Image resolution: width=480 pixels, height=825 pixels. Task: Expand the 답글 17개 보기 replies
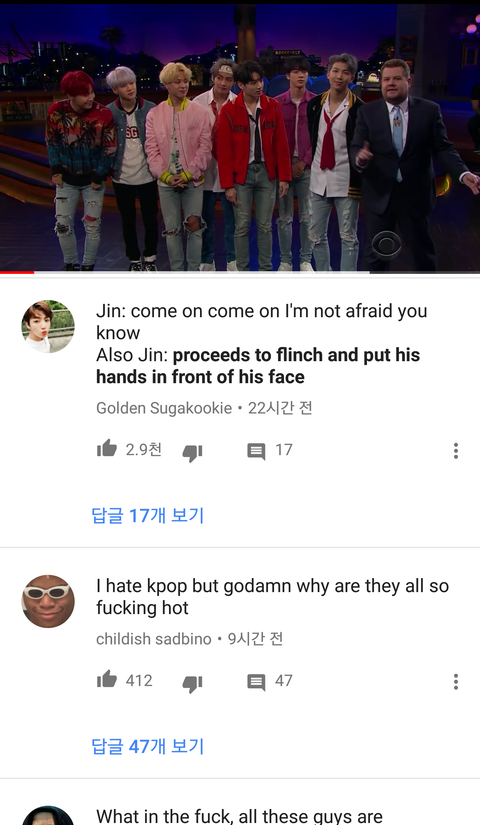tap(147, 515)
